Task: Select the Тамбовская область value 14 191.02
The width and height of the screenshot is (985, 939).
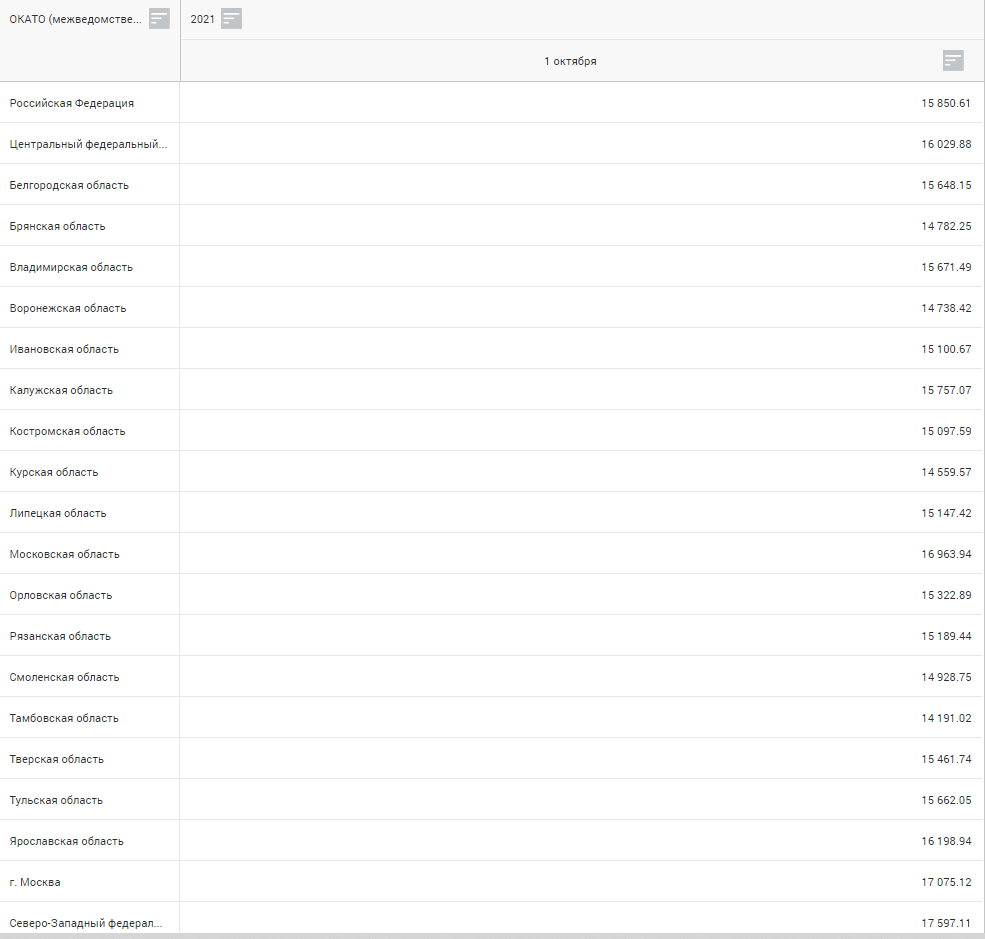Action: (x=945, y=718)
